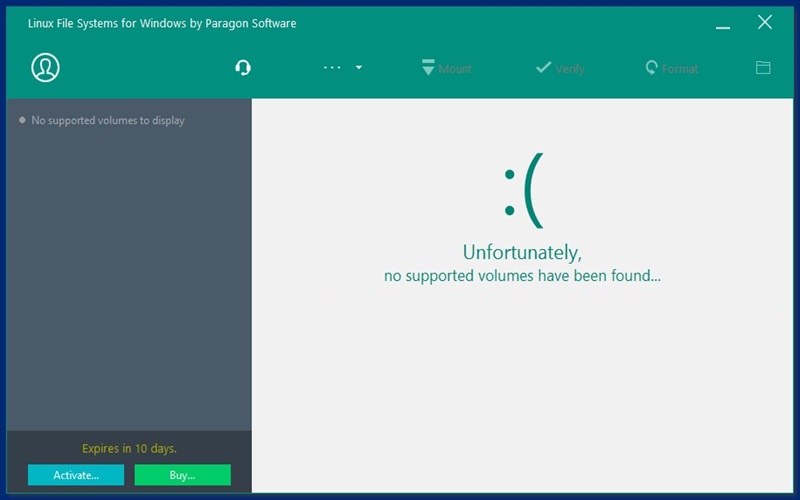The image size is (800, 500).
Task: Select 'No supported volumes to display' entry
Action: pyautogui.click(x=108, y=121)
